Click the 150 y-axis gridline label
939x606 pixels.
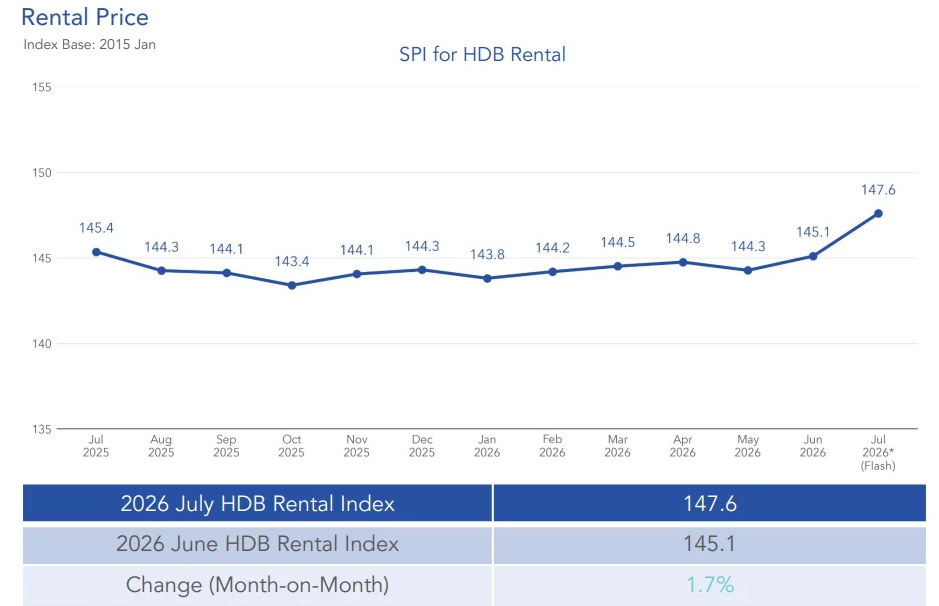pos(42,173)
